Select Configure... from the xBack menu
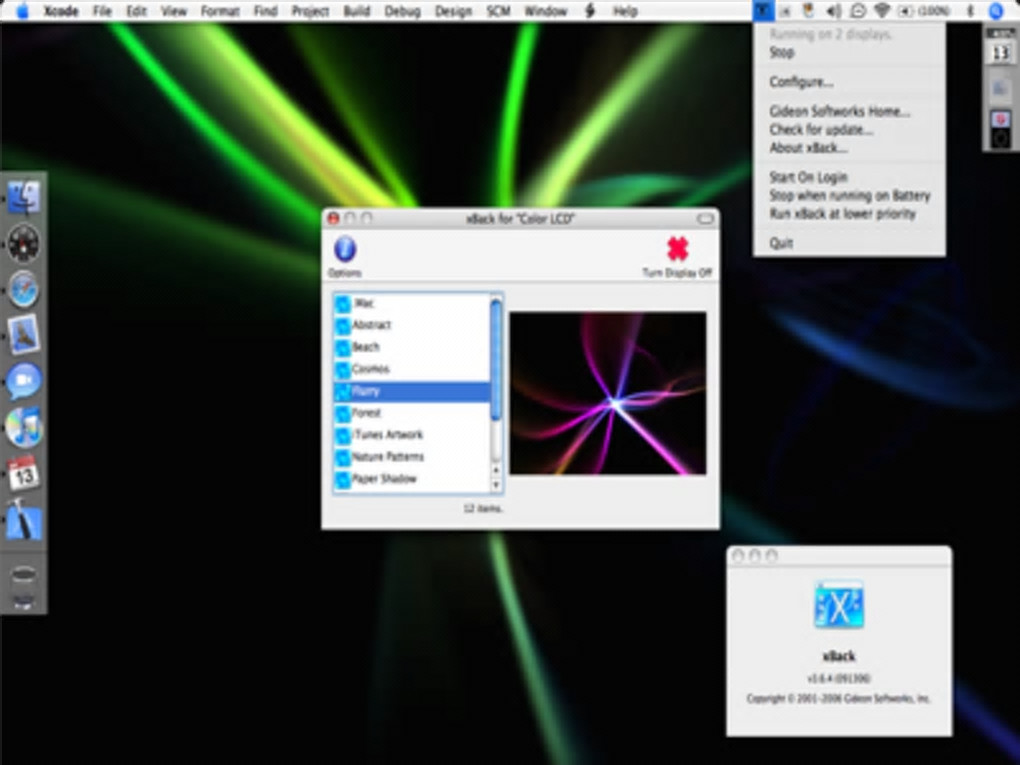 point(801,82)
